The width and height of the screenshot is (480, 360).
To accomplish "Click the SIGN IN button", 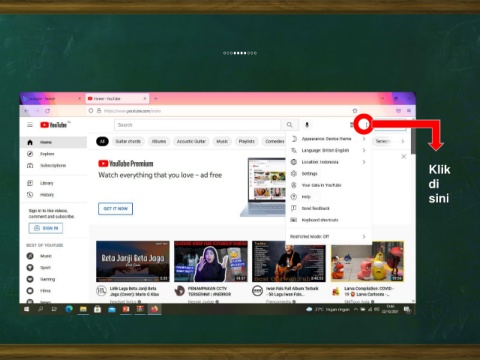I will pyautogui.click(x=46, y=228).
